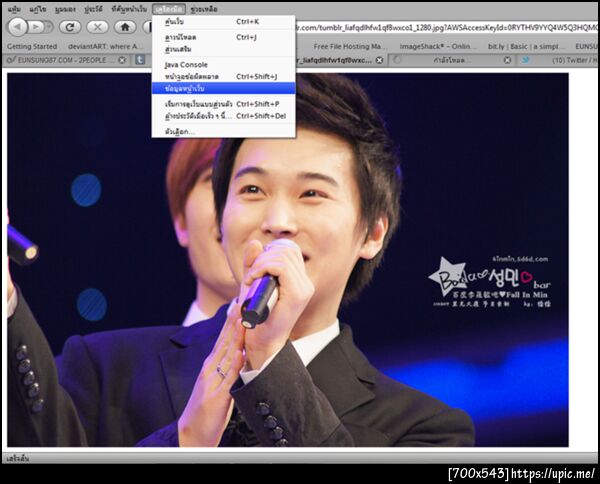Close the open เครื่องมือ (Tools) menu

click(169, 9)
